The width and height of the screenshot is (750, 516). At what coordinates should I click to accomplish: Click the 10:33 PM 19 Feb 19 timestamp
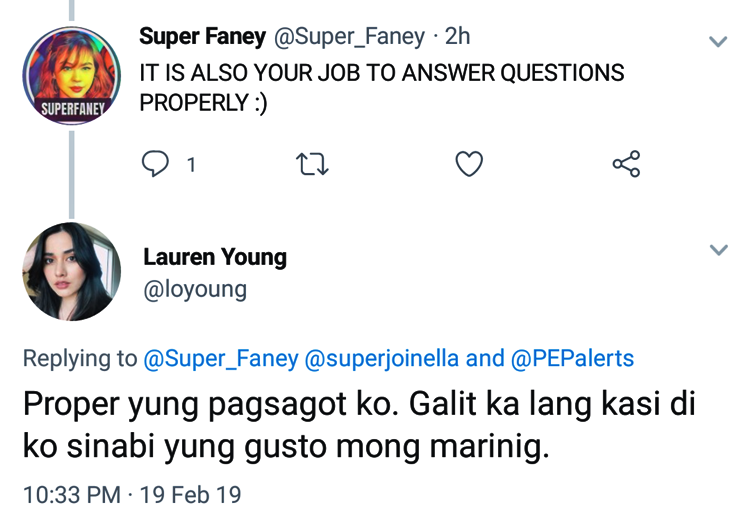pyautogui.click(x=131, y=494)
